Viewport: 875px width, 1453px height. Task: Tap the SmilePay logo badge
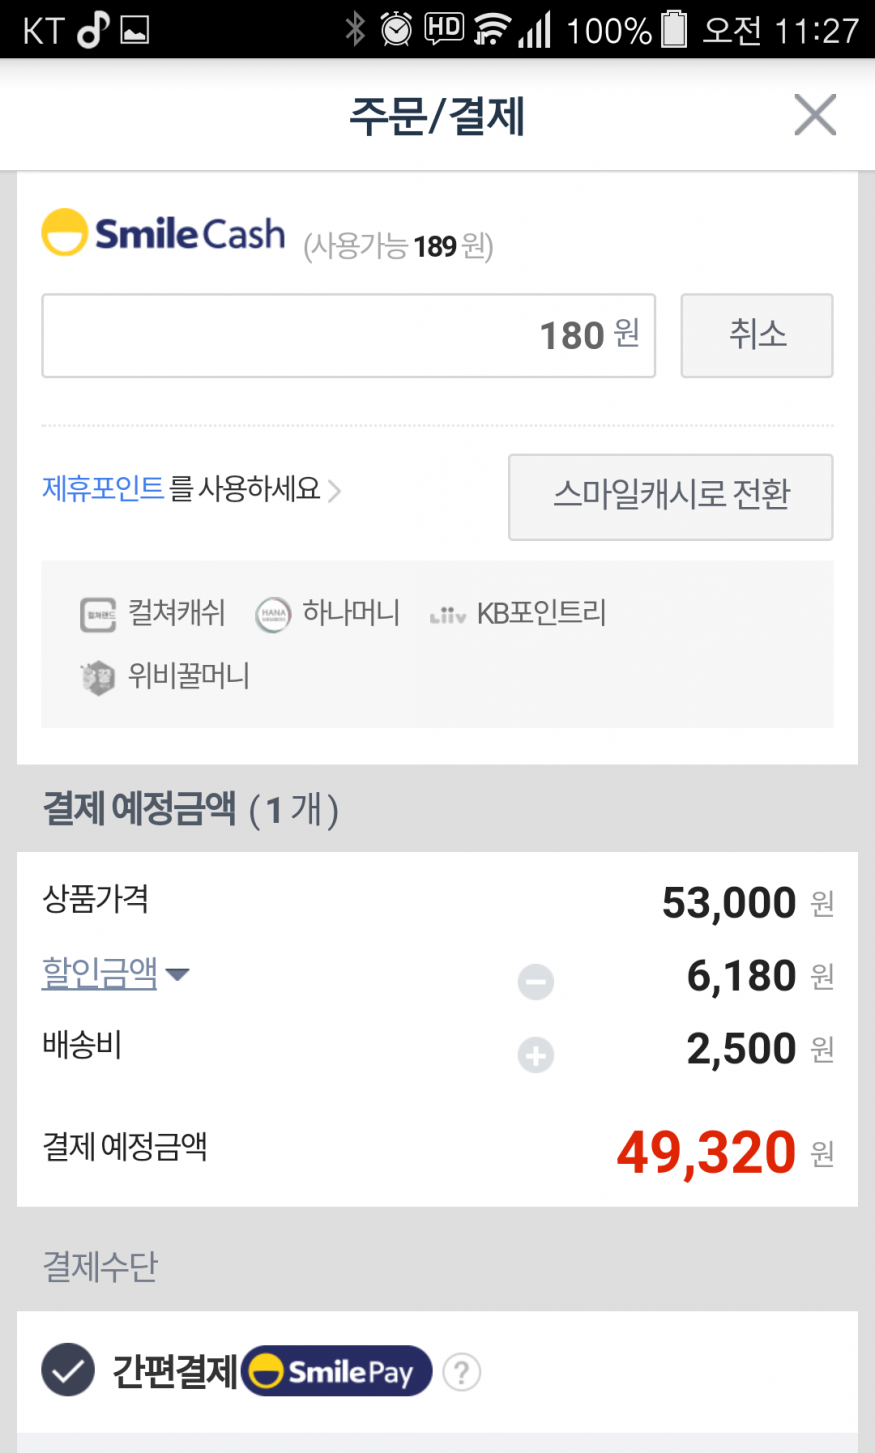point(337,1371)
